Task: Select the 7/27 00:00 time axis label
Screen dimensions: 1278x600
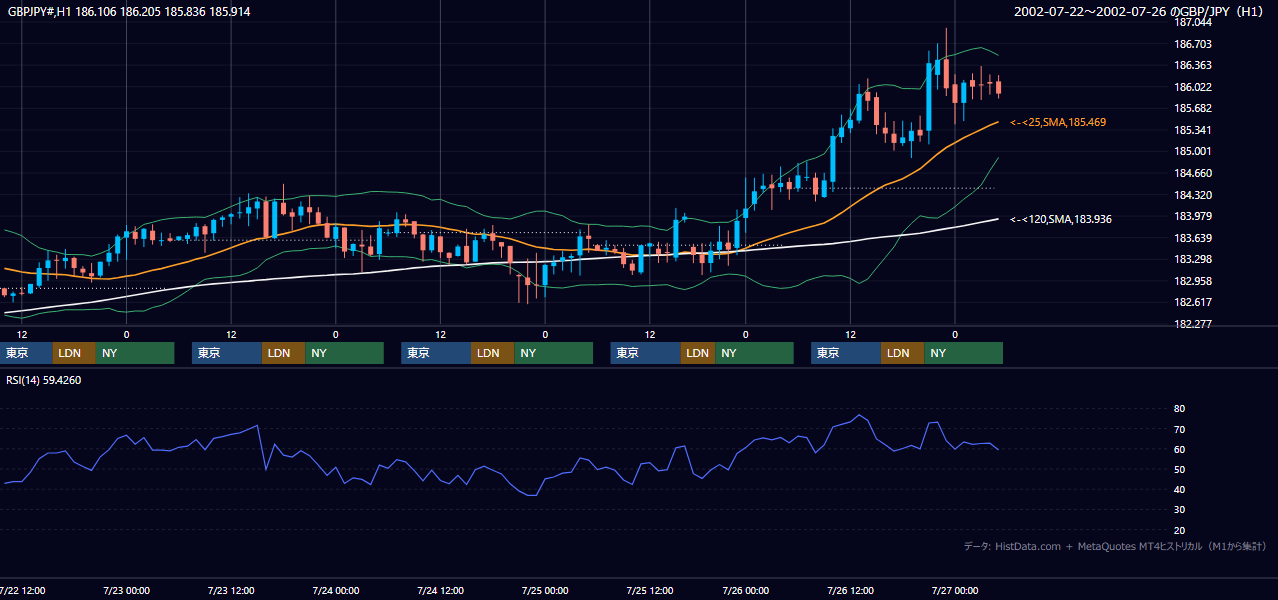Action: tap(954, 590)
